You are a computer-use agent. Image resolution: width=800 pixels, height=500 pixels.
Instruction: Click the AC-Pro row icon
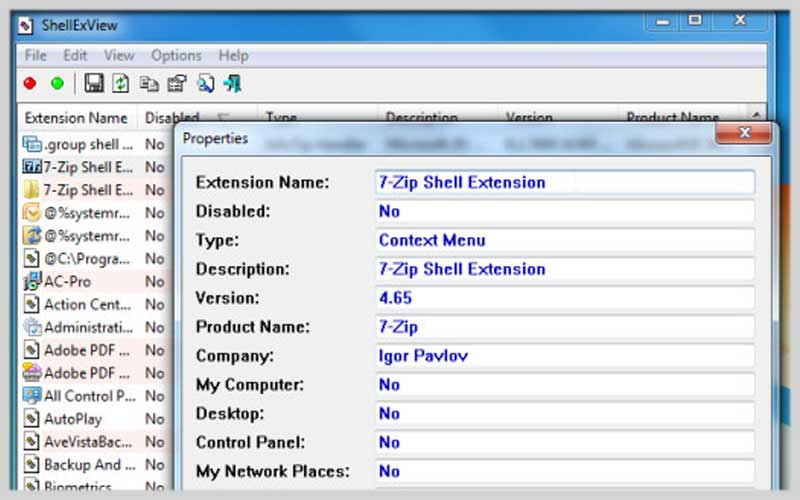pos(32,282)
